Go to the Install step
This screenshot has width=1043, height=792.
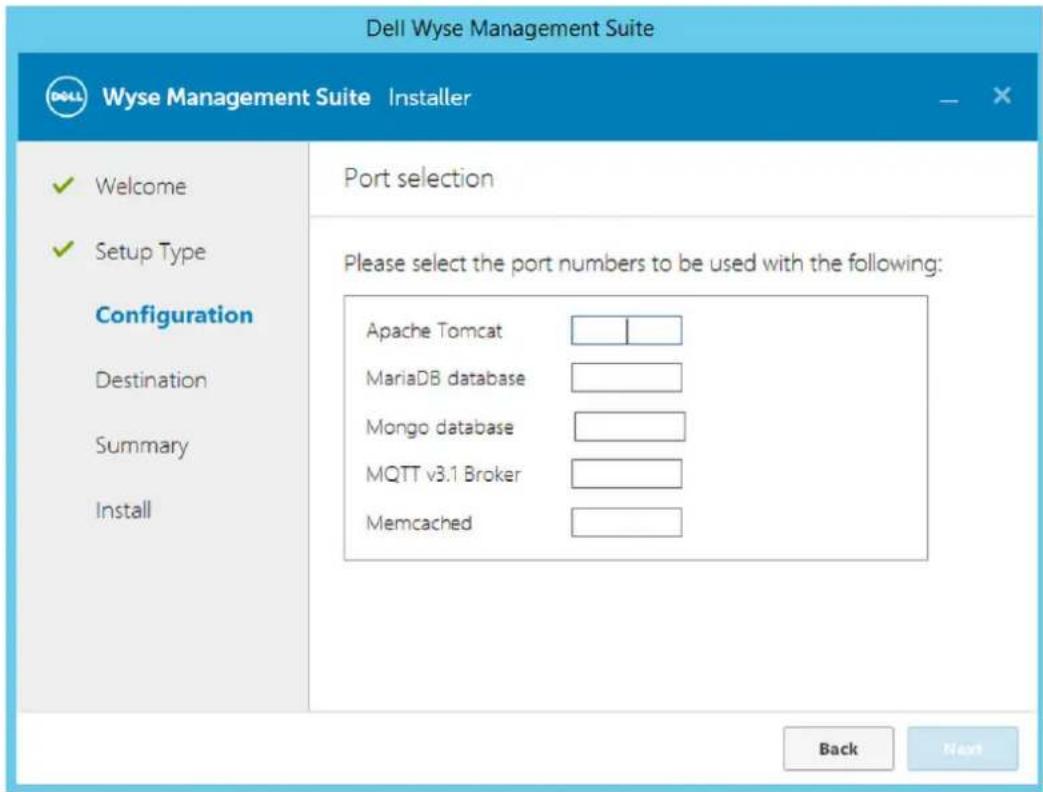pos(123,511)
